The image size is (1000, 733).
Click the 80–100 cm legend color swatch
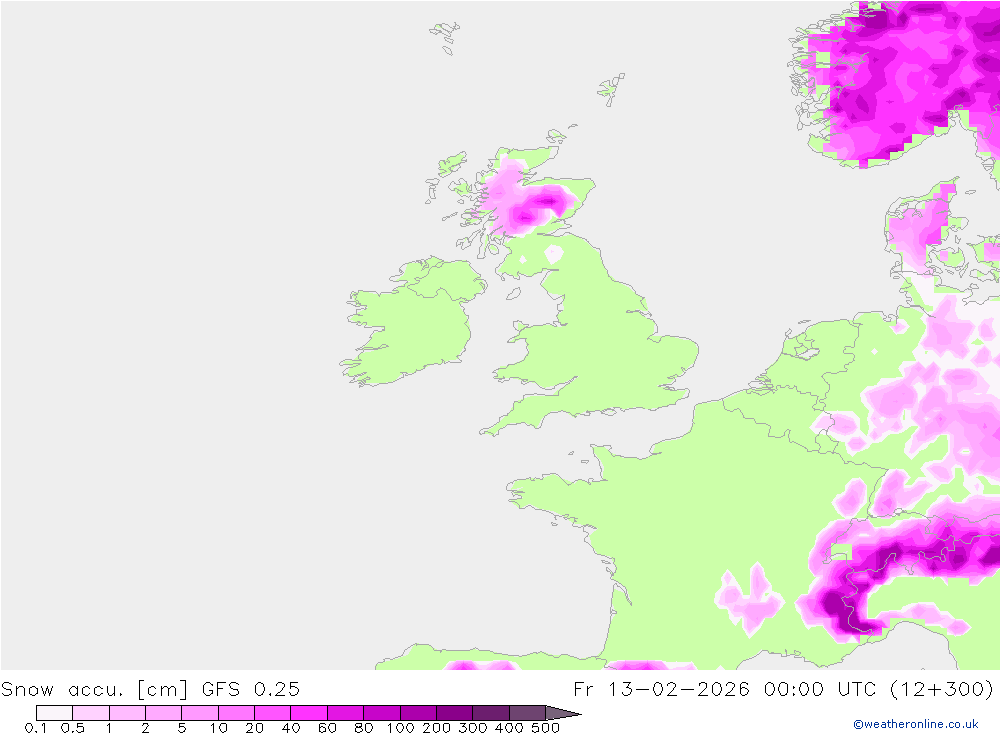point(381,713)
